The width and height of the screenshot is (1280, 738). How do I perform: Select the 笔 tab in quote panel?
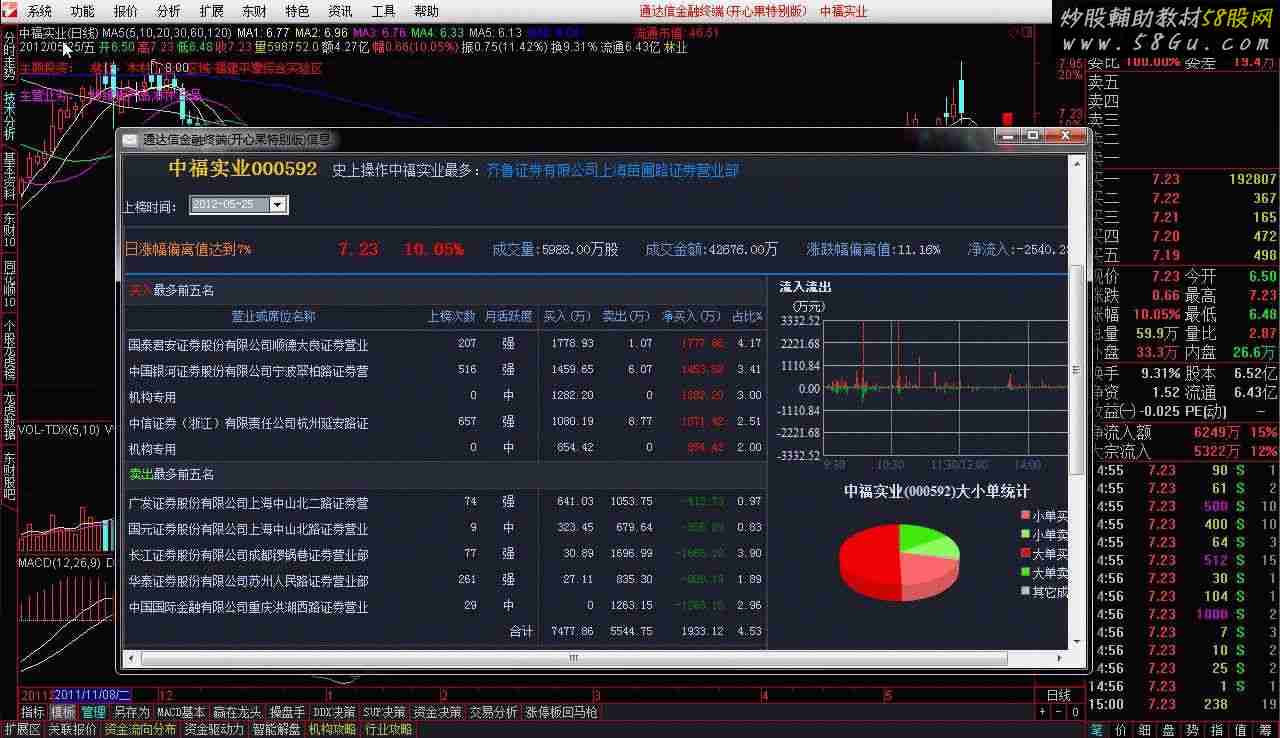pos(1097,729)
